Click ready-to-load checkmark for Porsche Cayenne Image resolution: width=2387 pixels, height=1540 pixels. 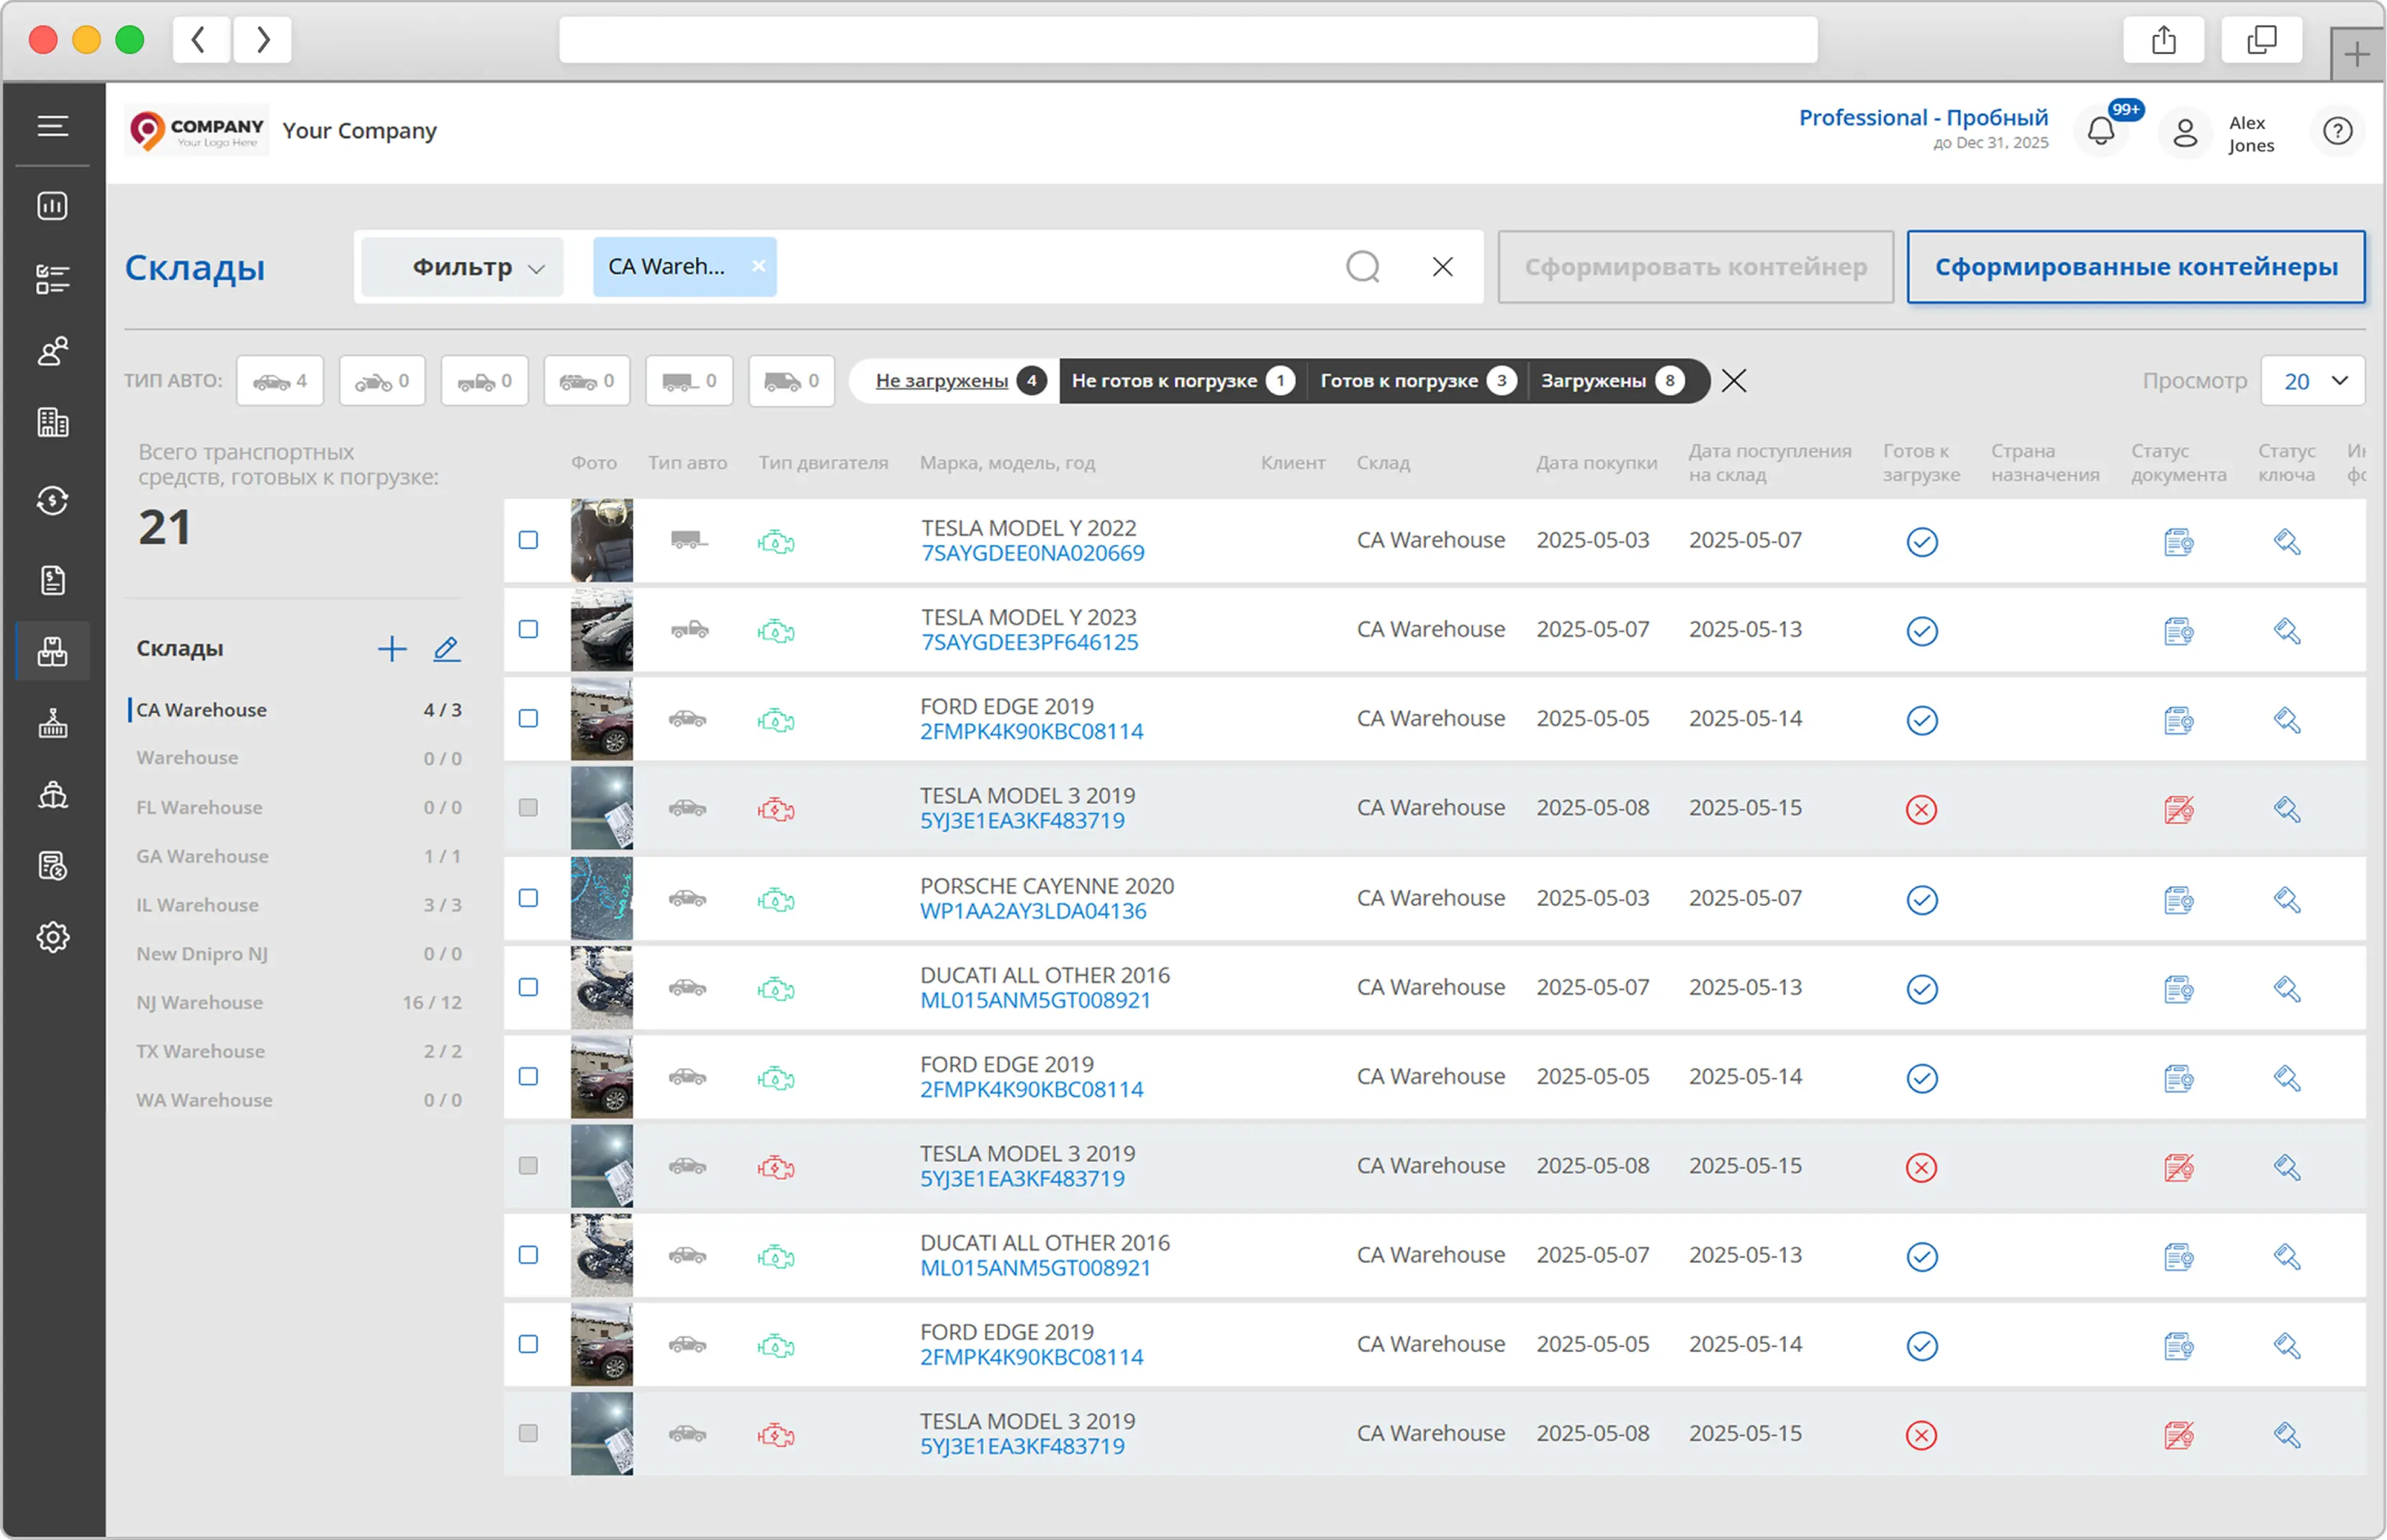point(1922,900)
